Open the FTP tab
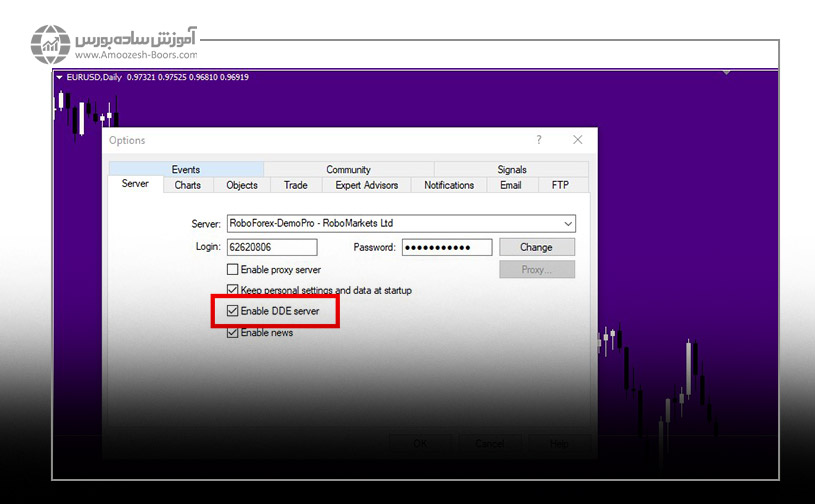The image size is (815, 504). 560,185
